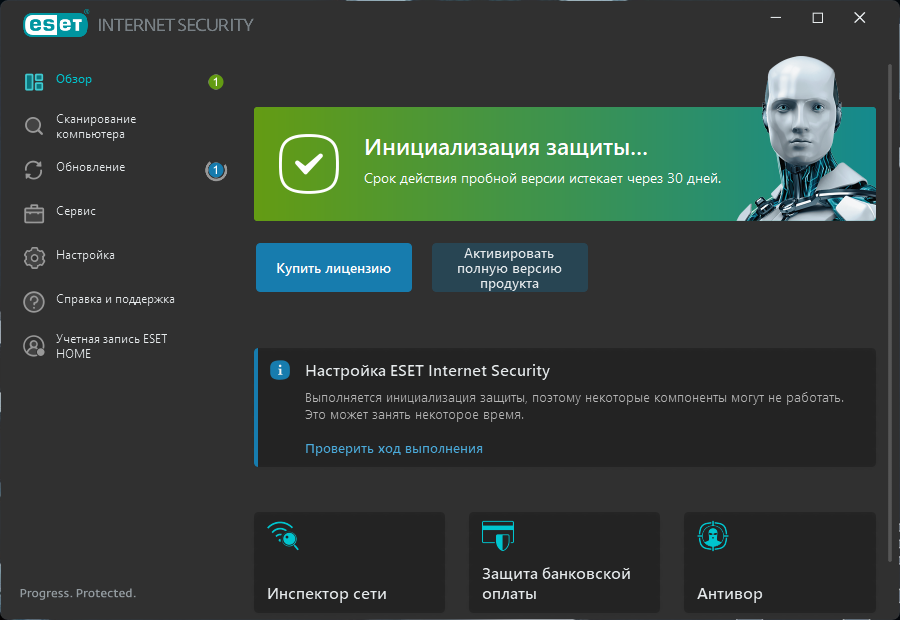Click the green notification badge by Обзор

(216, 82)
